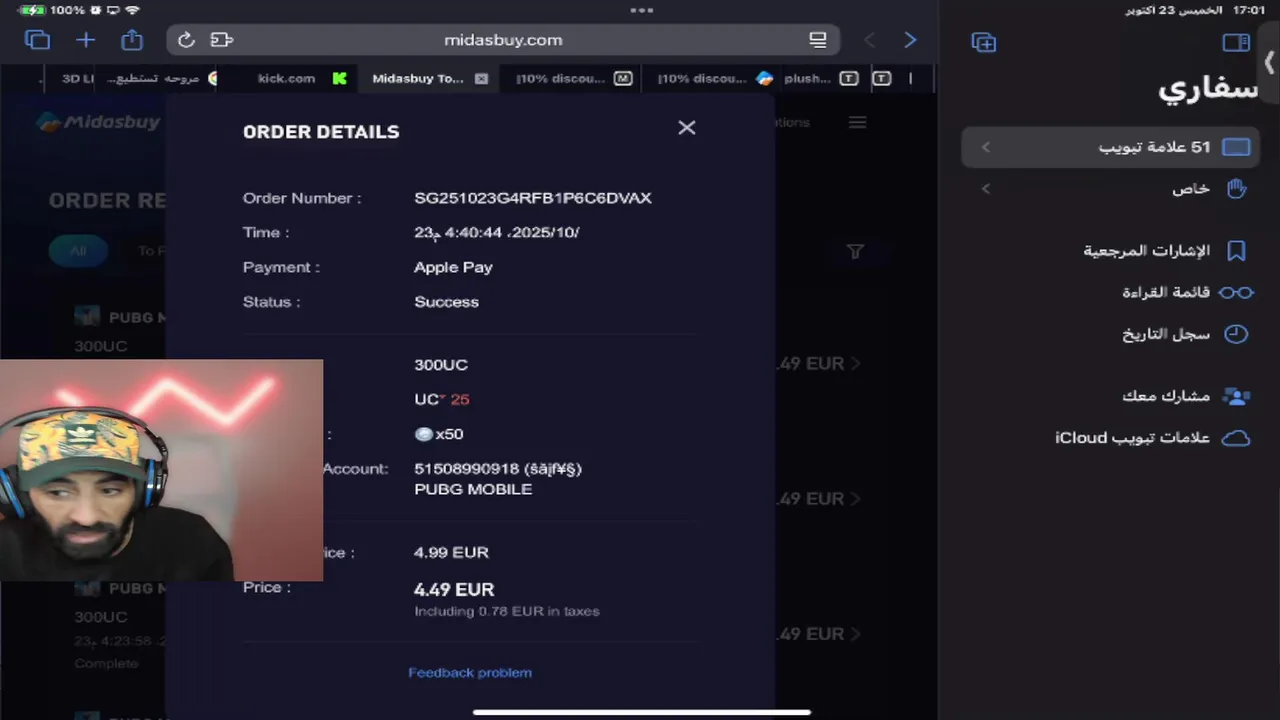Hide the Safari sidebar with sidebar icon

tap(1236, 42)
